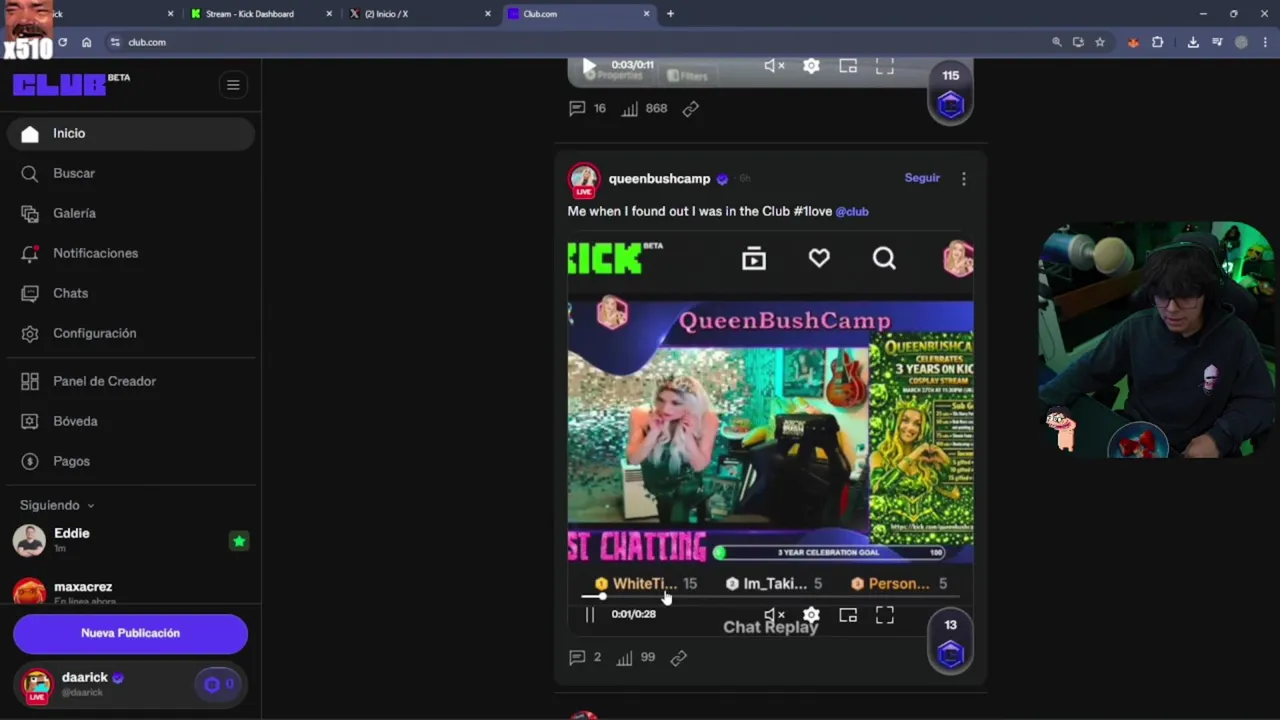Screen dimensions: 1280x720
Task: Follow queenbushcamp with Seguir
Action: pyautogui.click(x=922, y=178)
